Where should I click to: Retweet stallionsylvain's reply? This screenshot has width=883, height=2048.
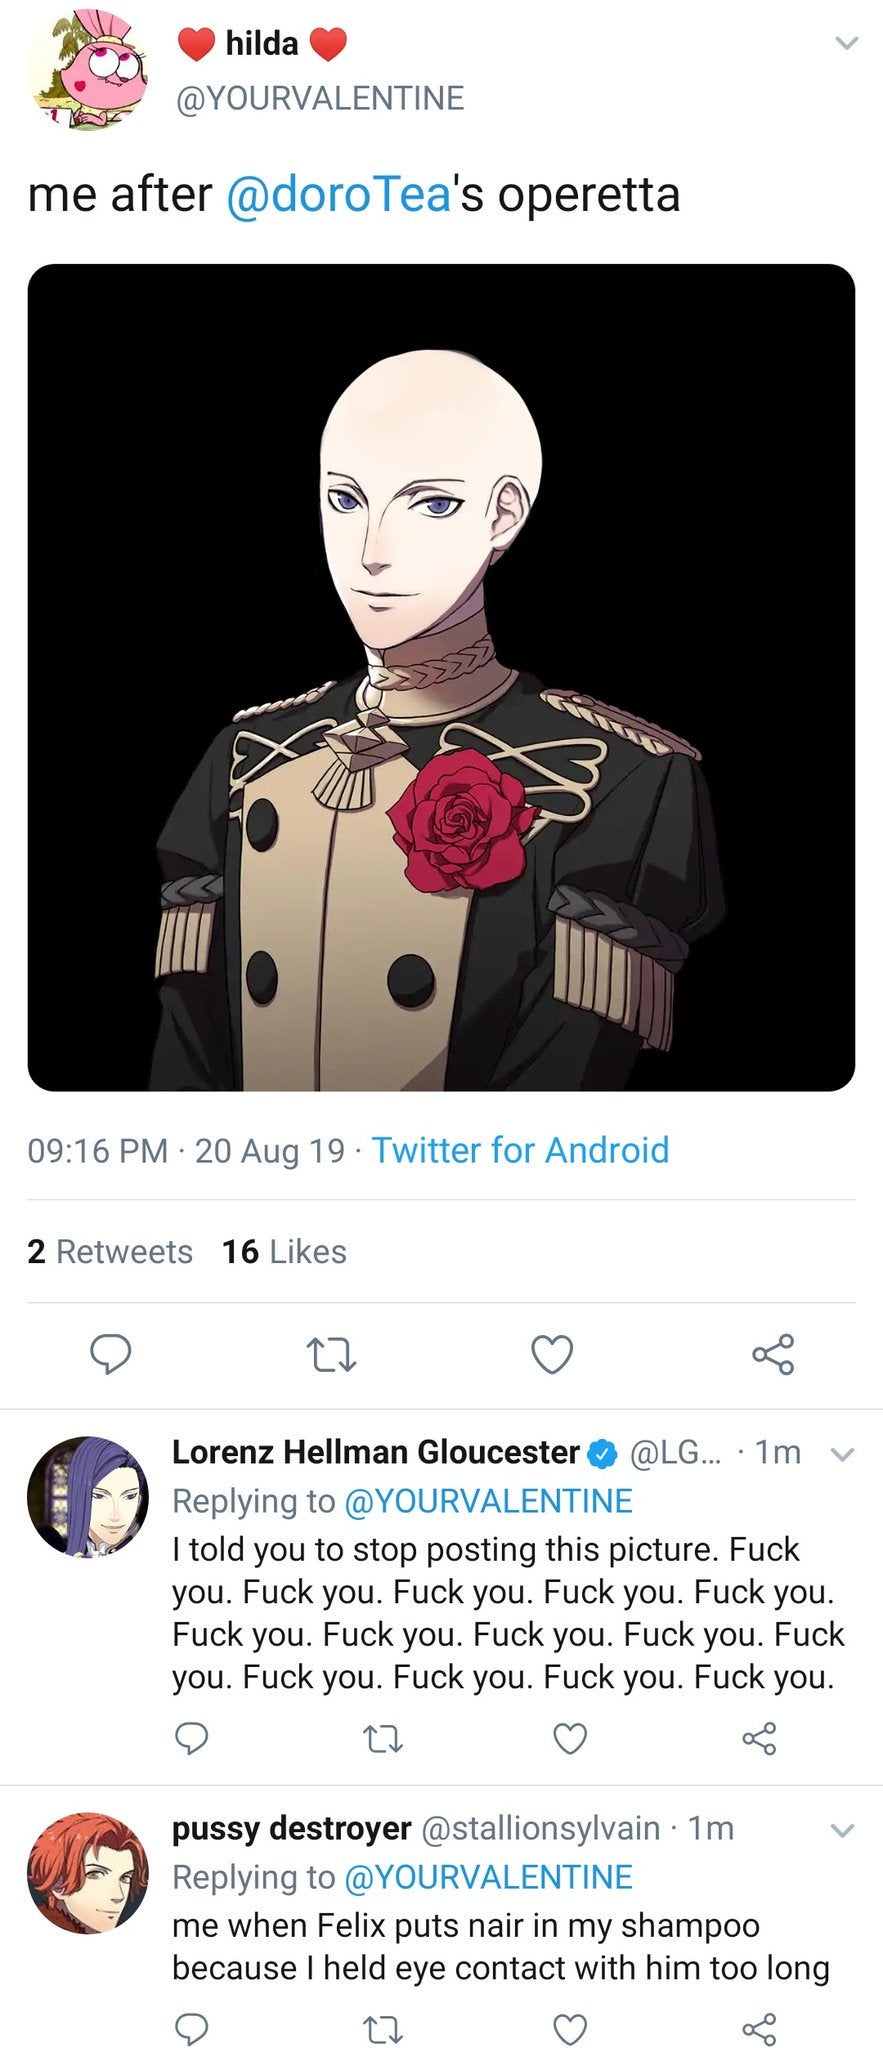pos(382,2030)
